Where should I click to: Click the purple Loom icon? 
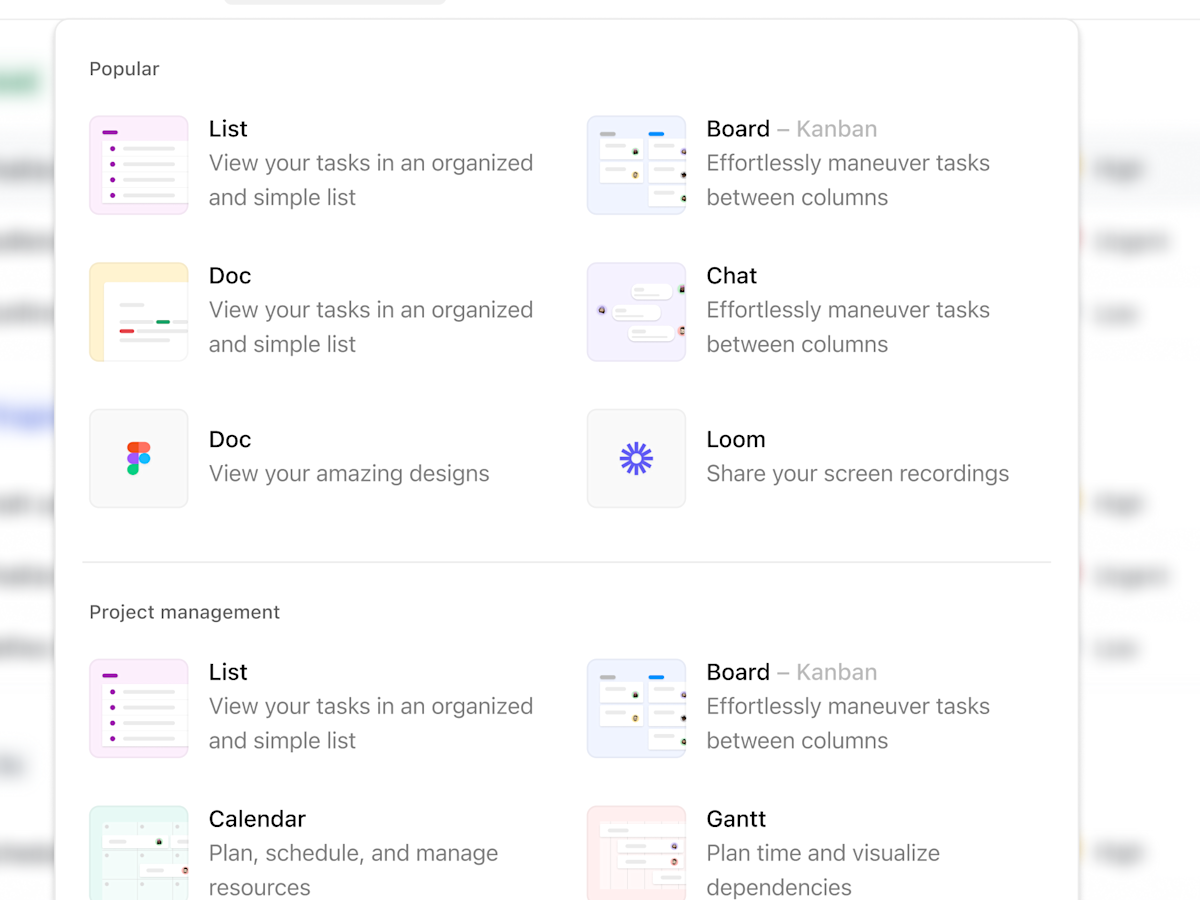636,458
